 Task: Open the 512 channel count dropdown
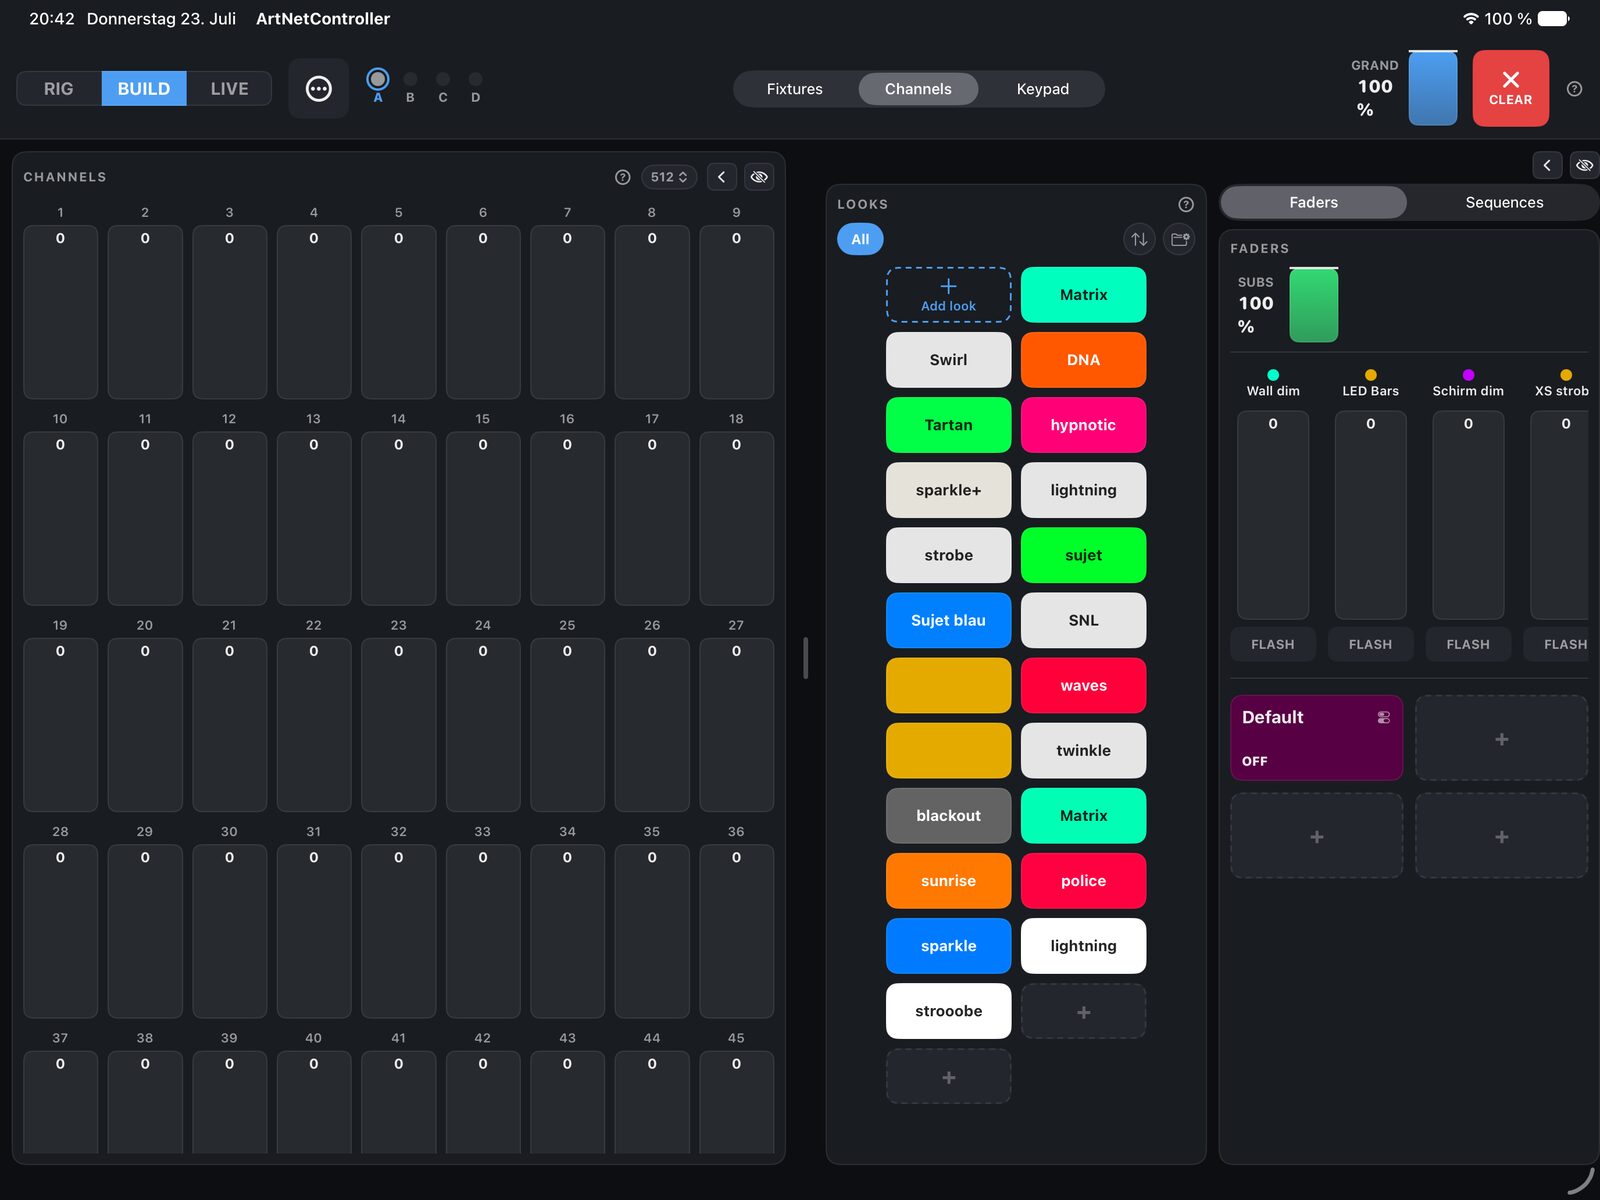coord(669,177)
